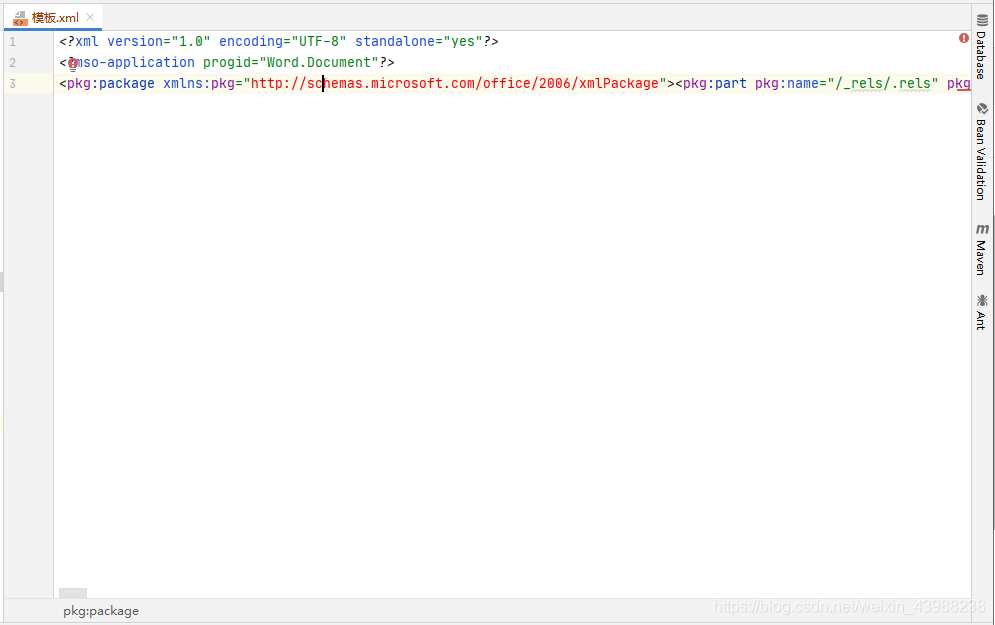Open the Maven tool window
The width and height of the screenshot is (995, 625).
(x=982, y=249)
